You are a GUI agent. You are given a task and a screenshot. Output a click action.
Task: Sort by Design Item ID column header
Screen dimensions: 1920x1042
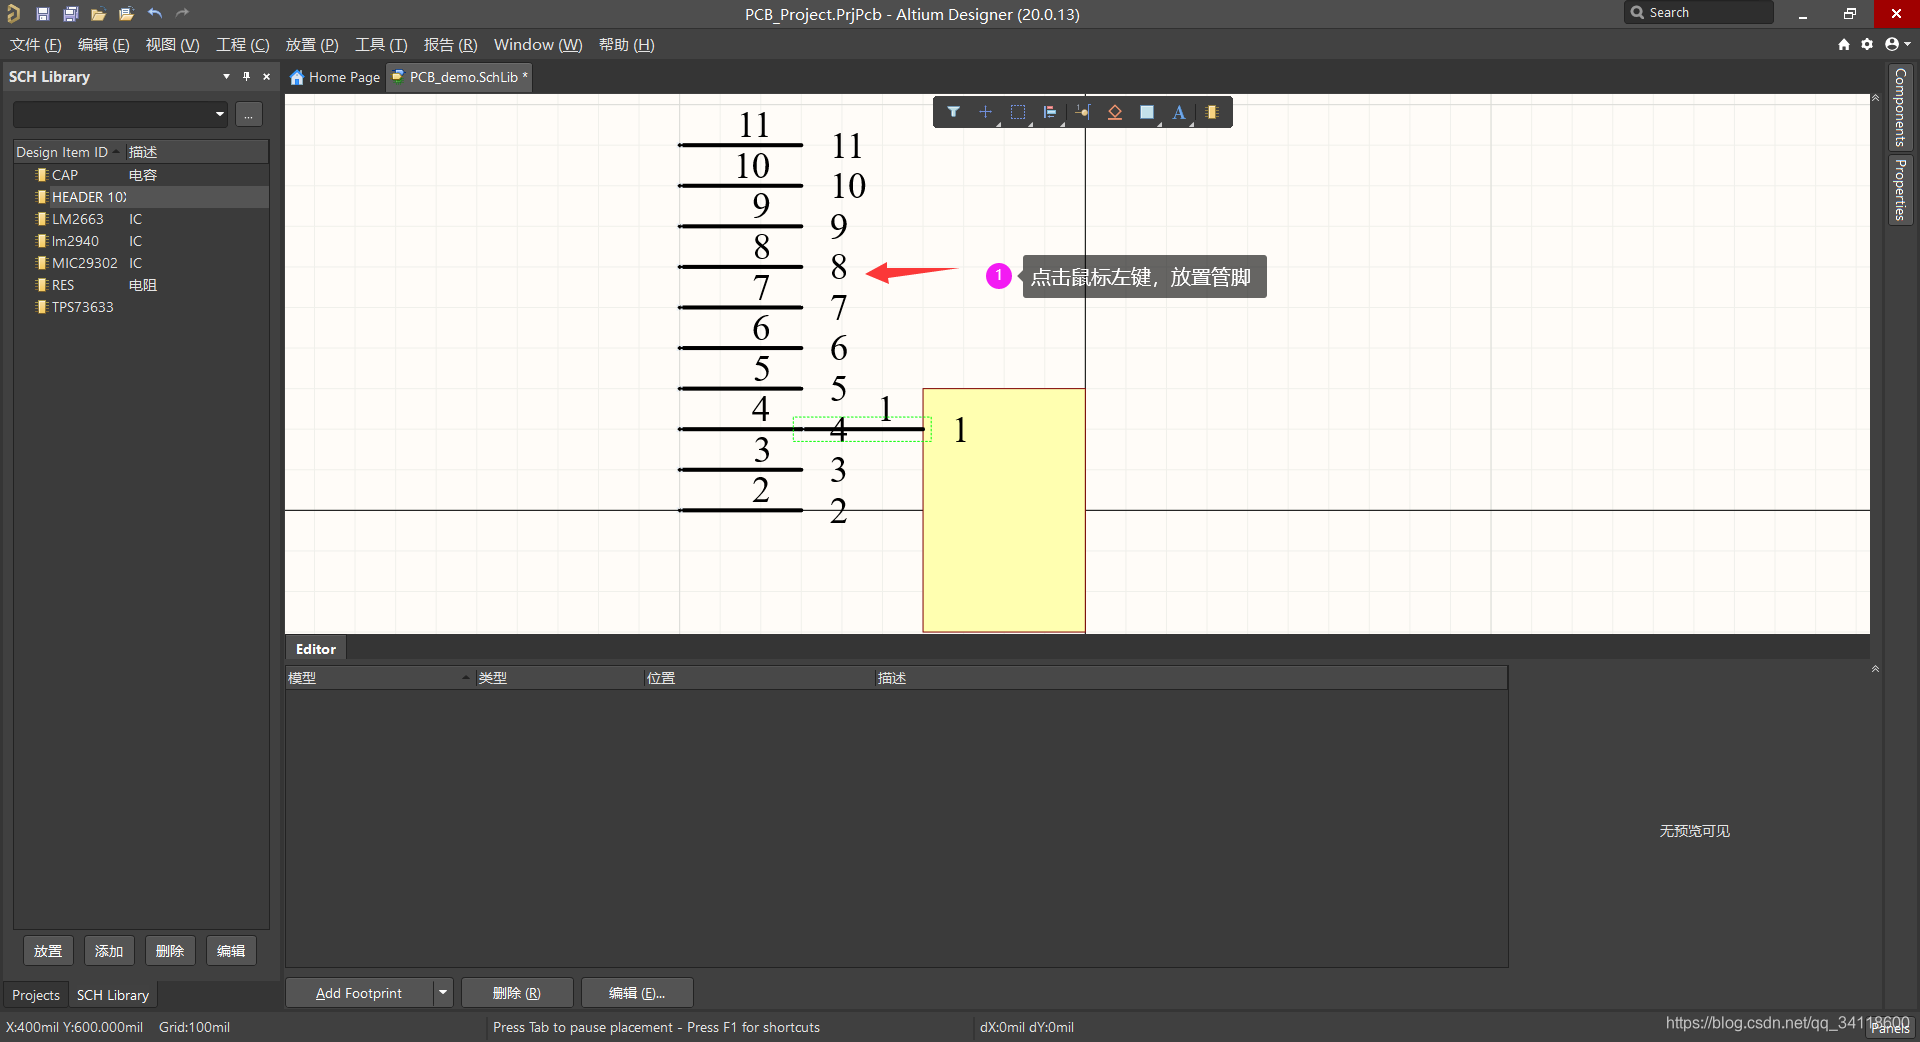click(x=68, y=152)
